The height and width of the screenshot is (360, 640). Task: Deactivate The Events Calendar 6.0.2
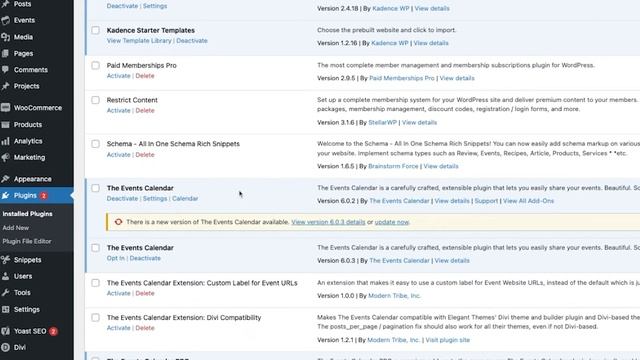pos(122,198)
